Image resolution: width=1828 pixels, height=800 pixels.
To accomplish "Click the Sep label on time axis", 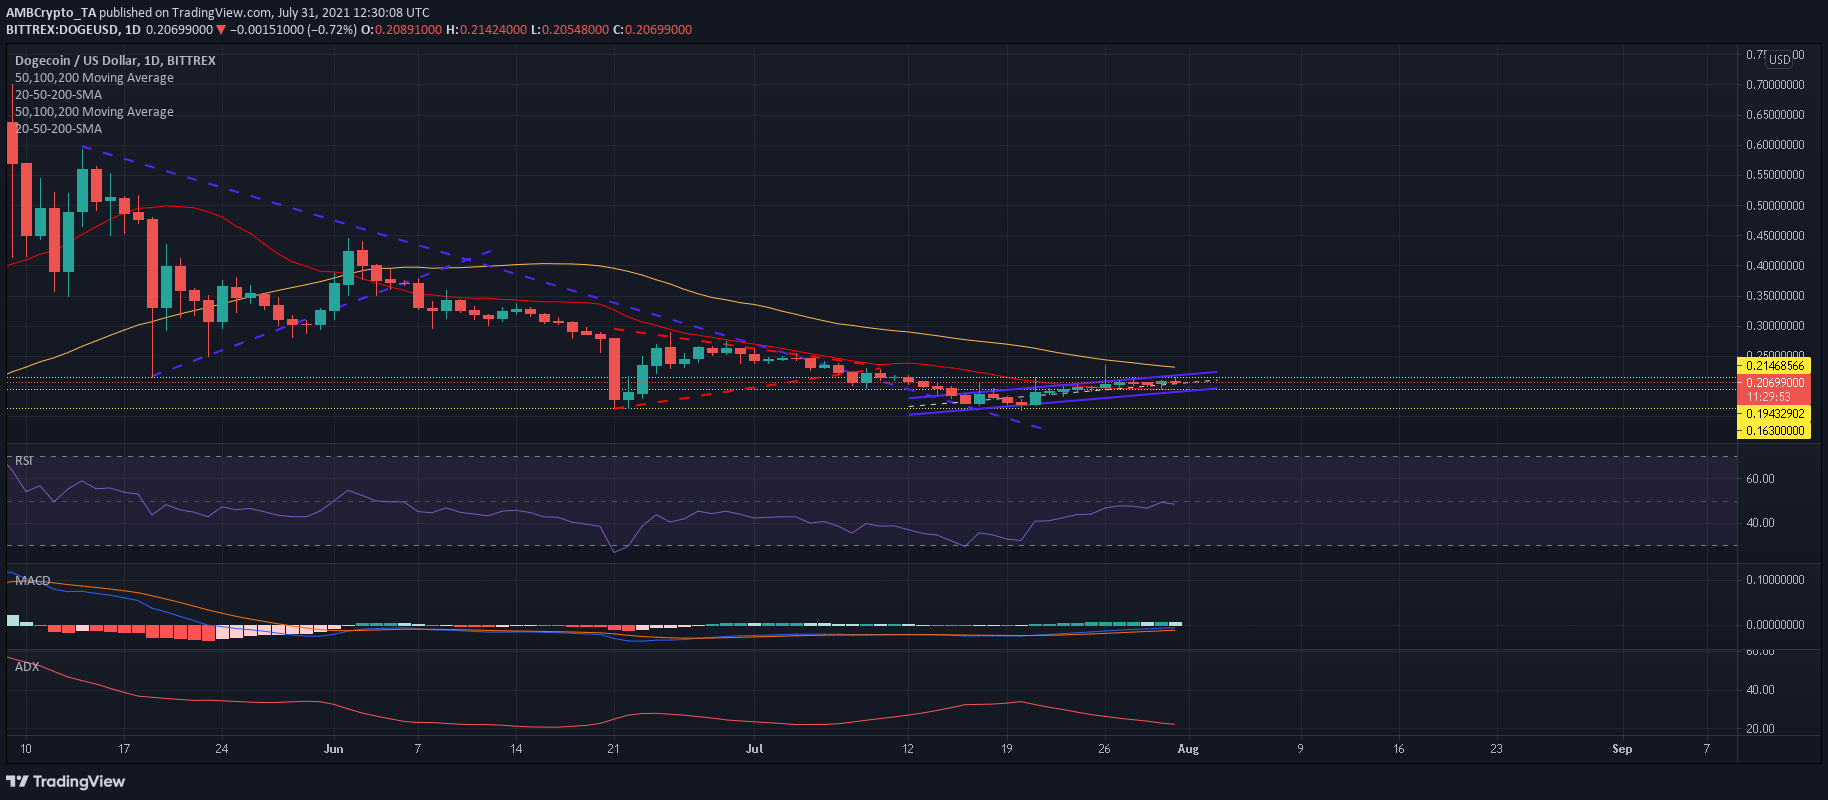I will tap(1622, 749).
